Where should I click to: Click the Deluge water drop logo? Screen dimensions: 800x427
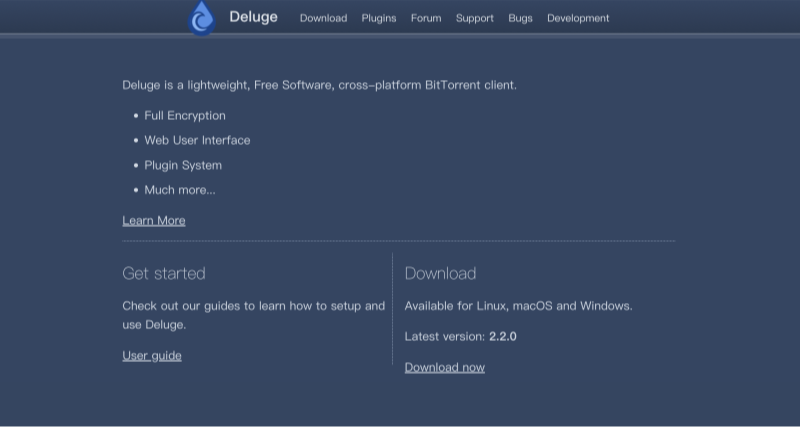202,18
